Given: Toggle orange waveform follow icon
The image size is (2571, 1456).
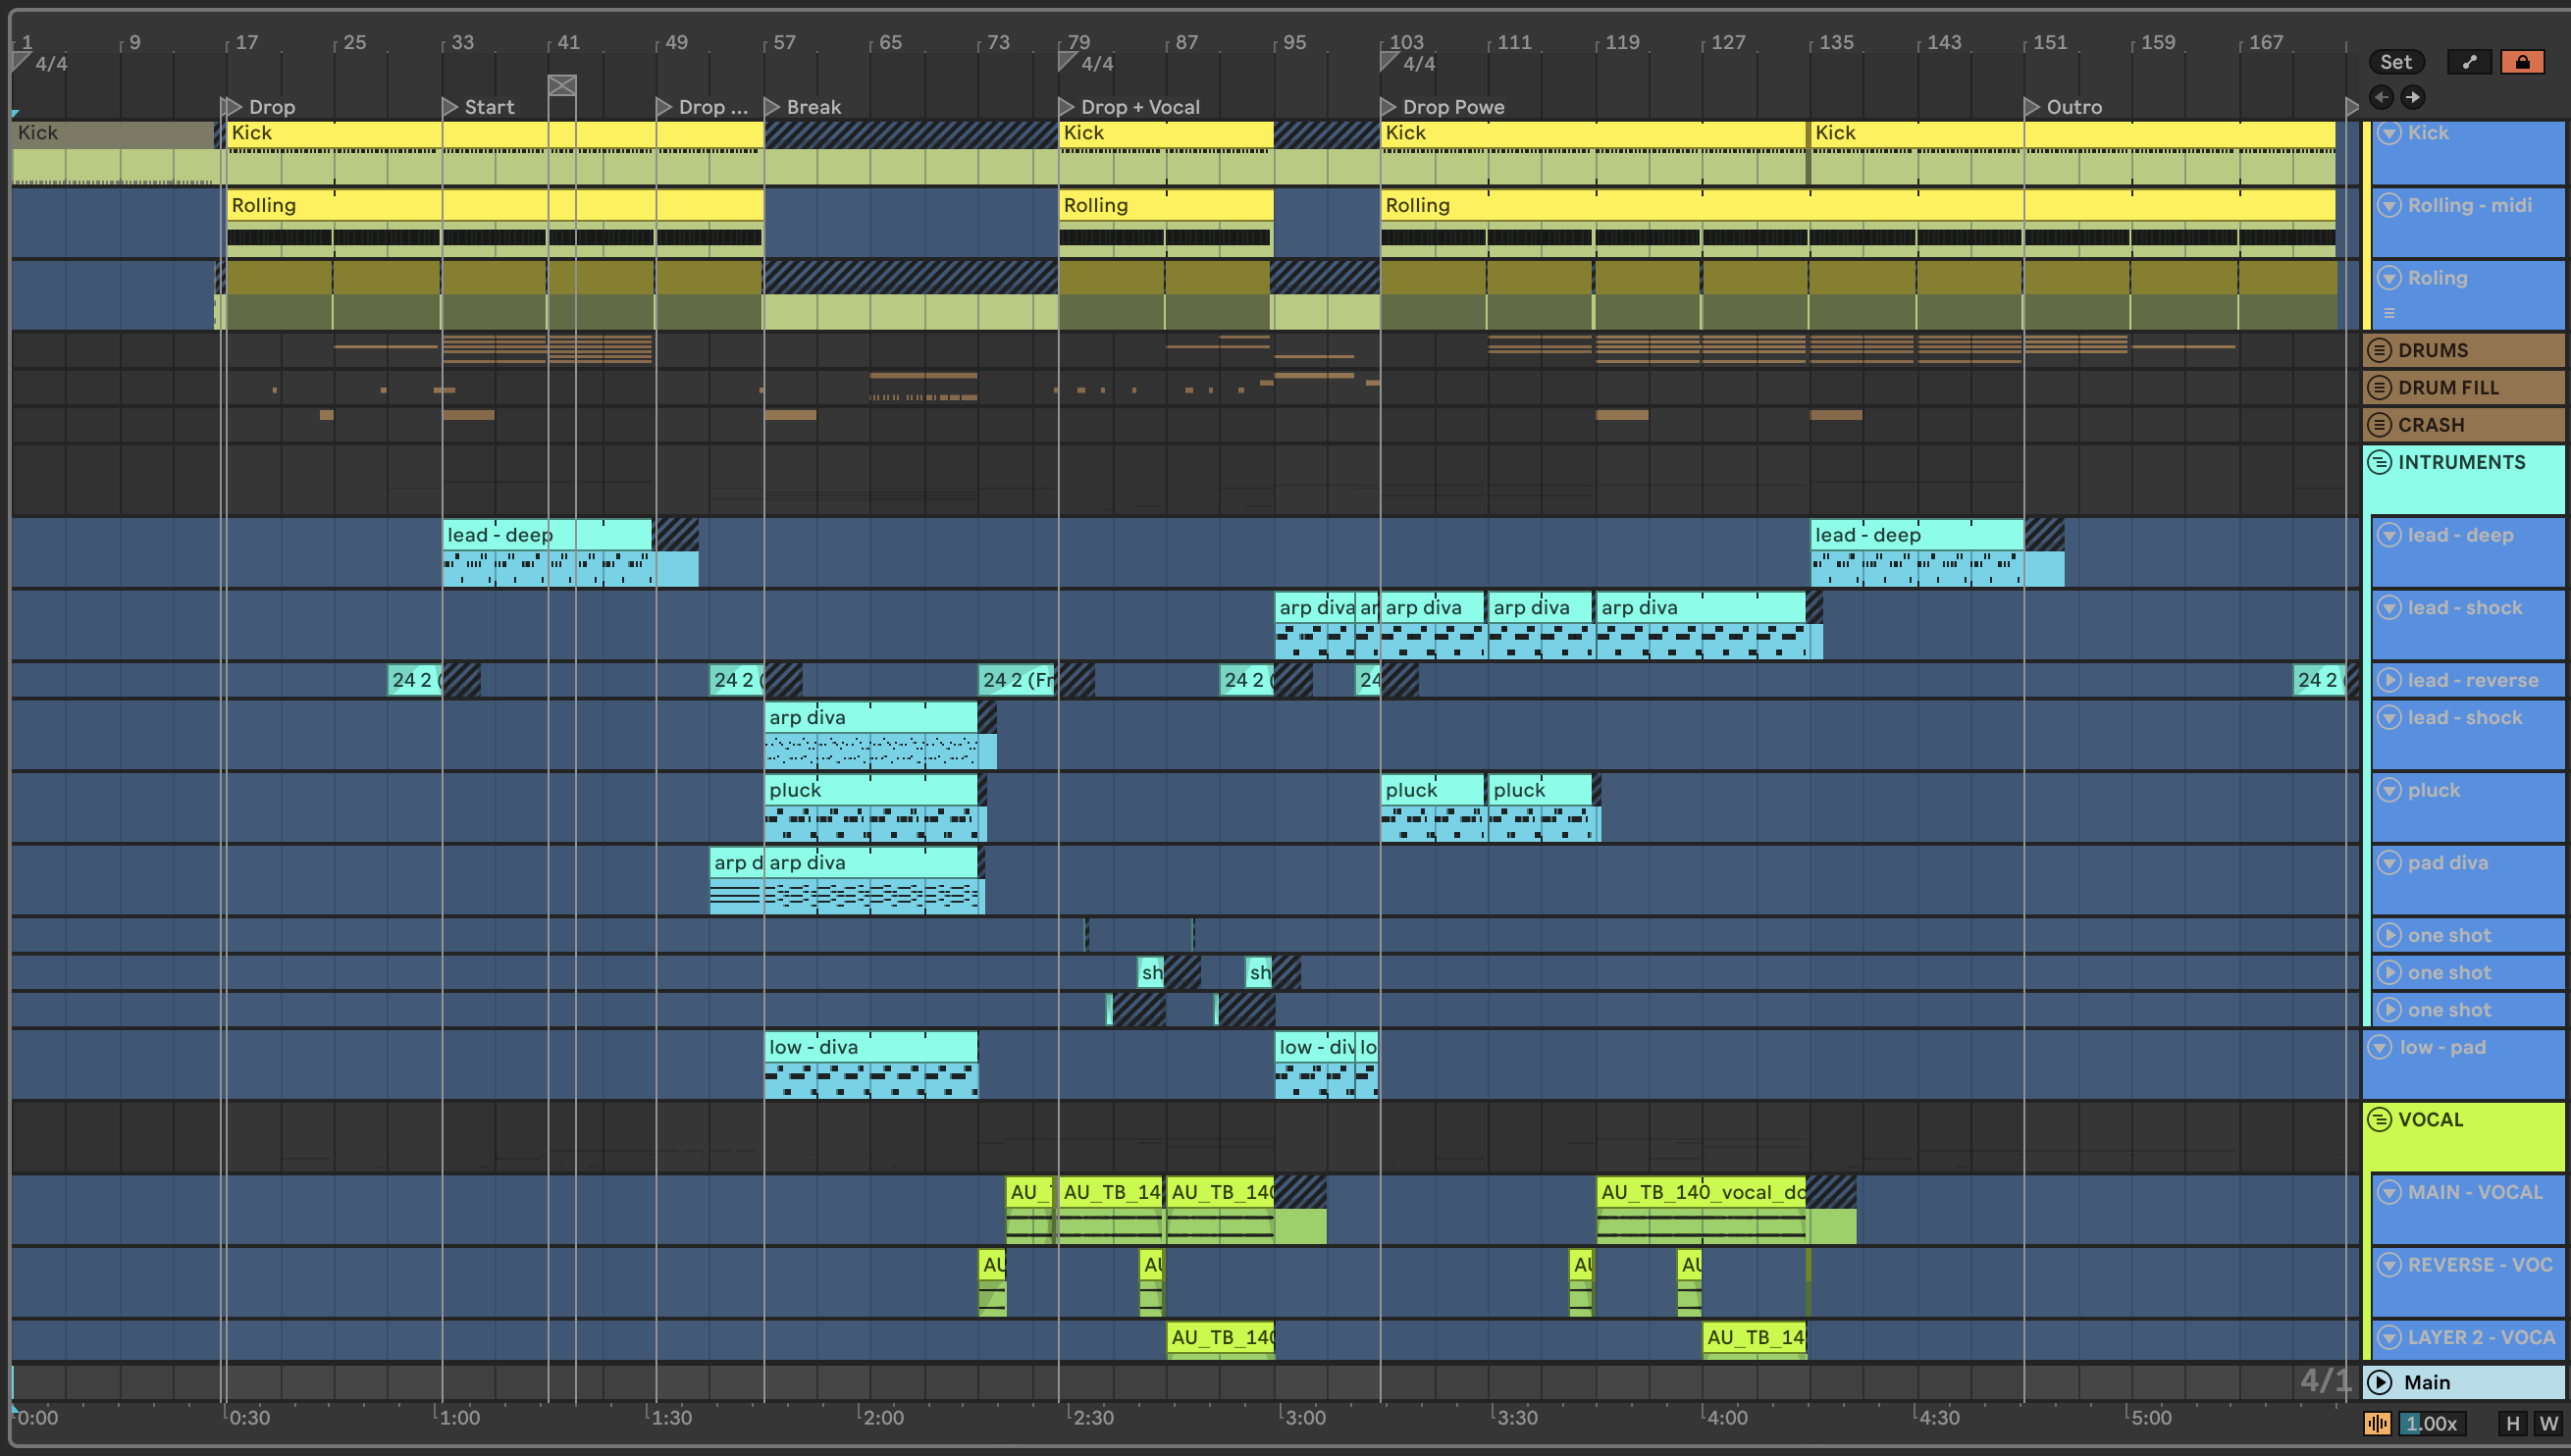Looking at the screenshot, I should point(2377,1423).
